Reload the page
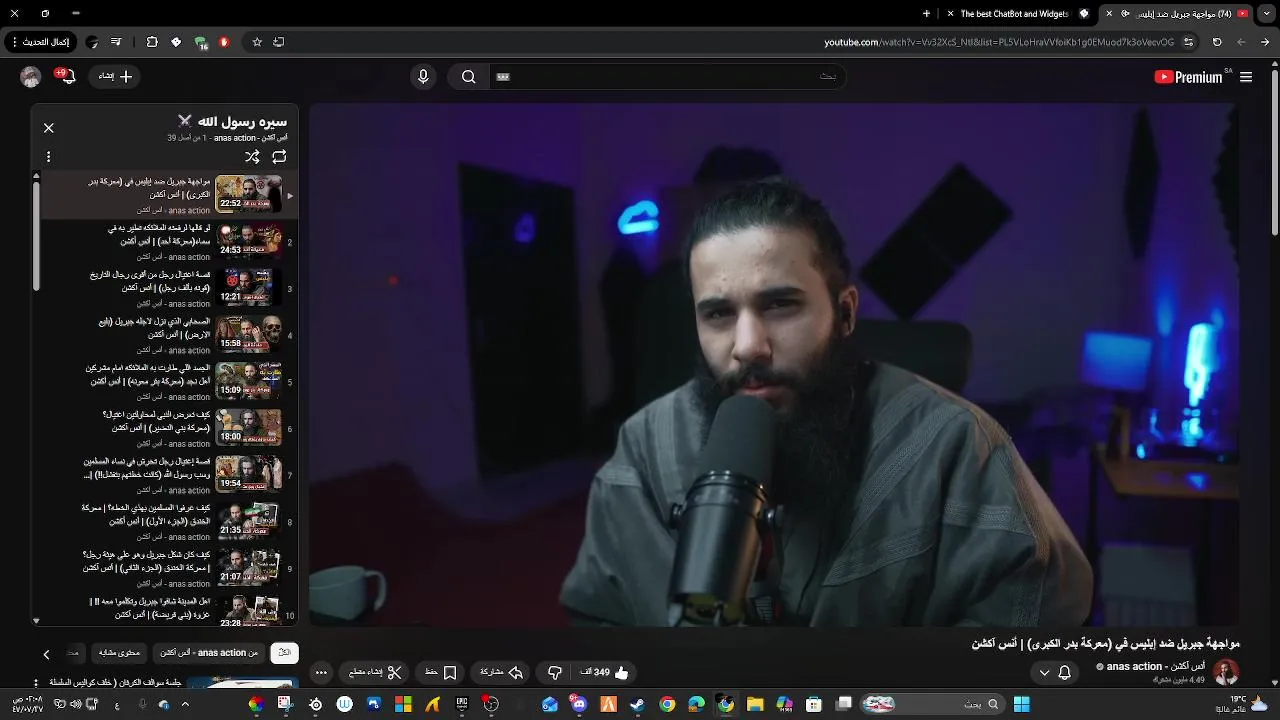Viewport: 1280px width, 720px height. (1217, 42)
